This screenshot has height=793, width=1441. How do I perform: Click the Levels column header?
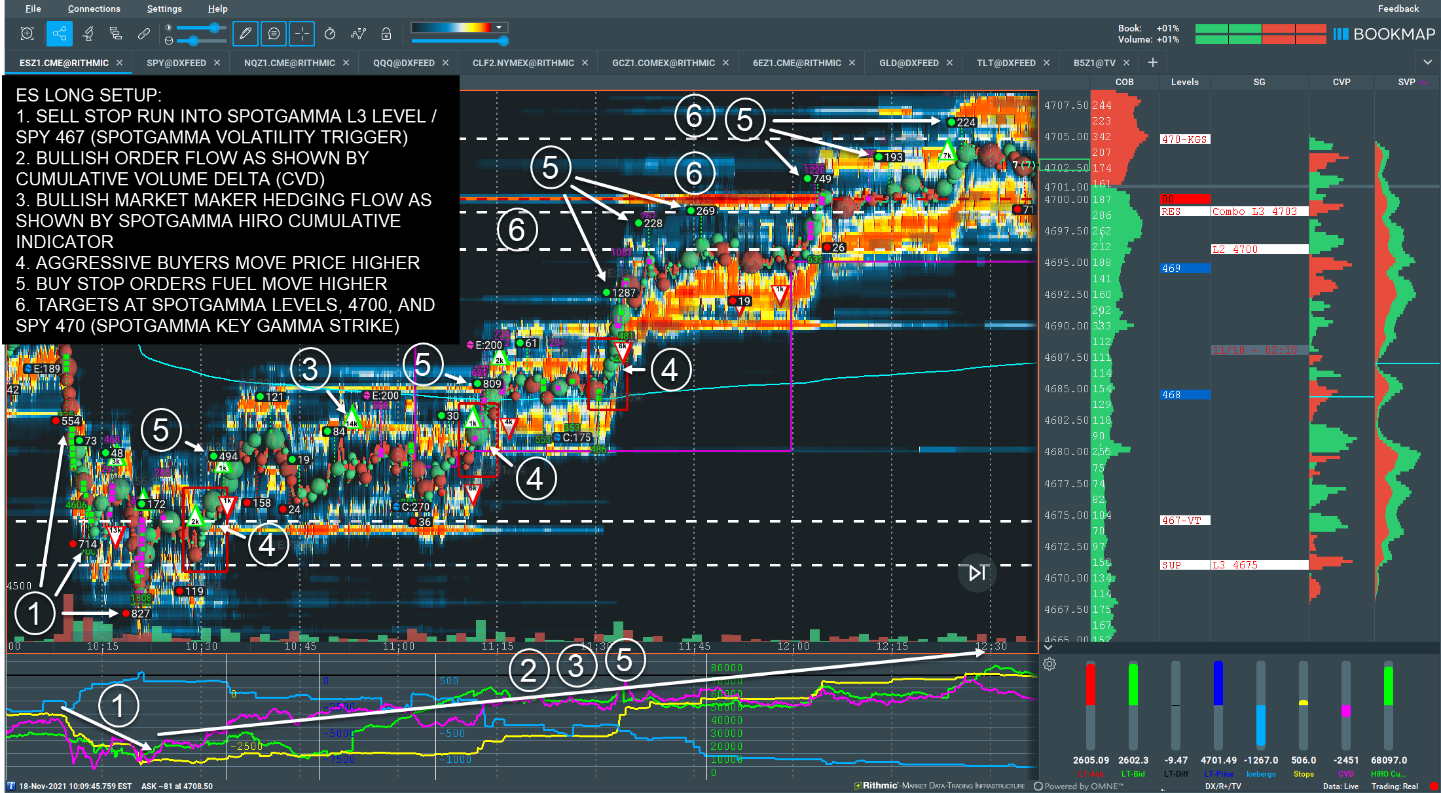(x=1184, y=82)
